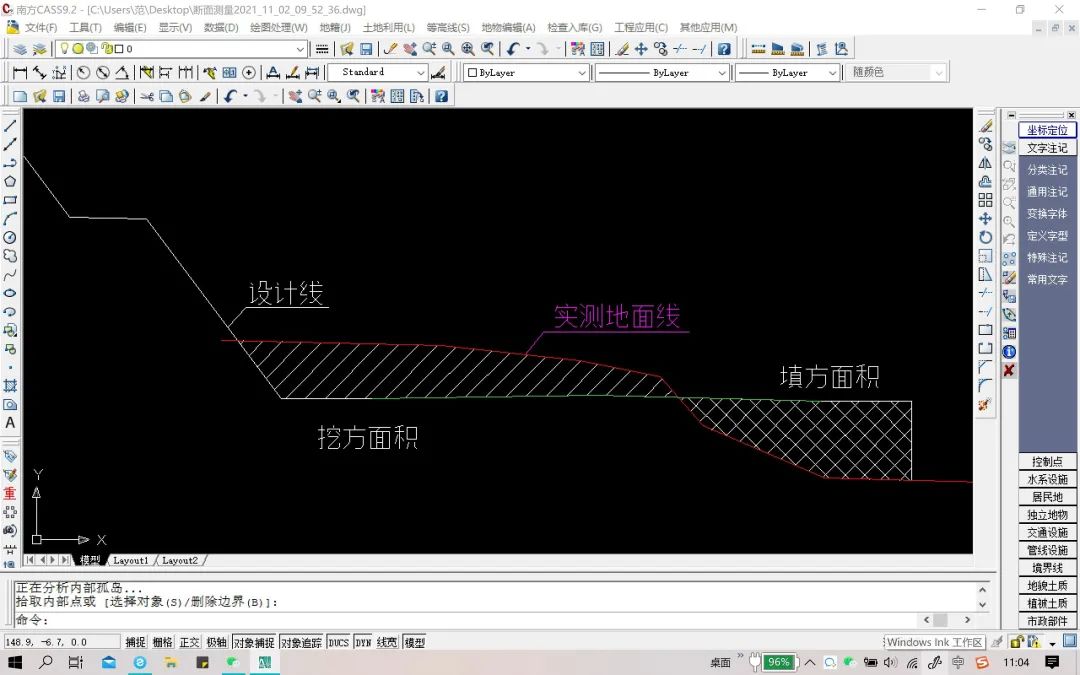Click the Cut scissors icon

tap(147, 96)
